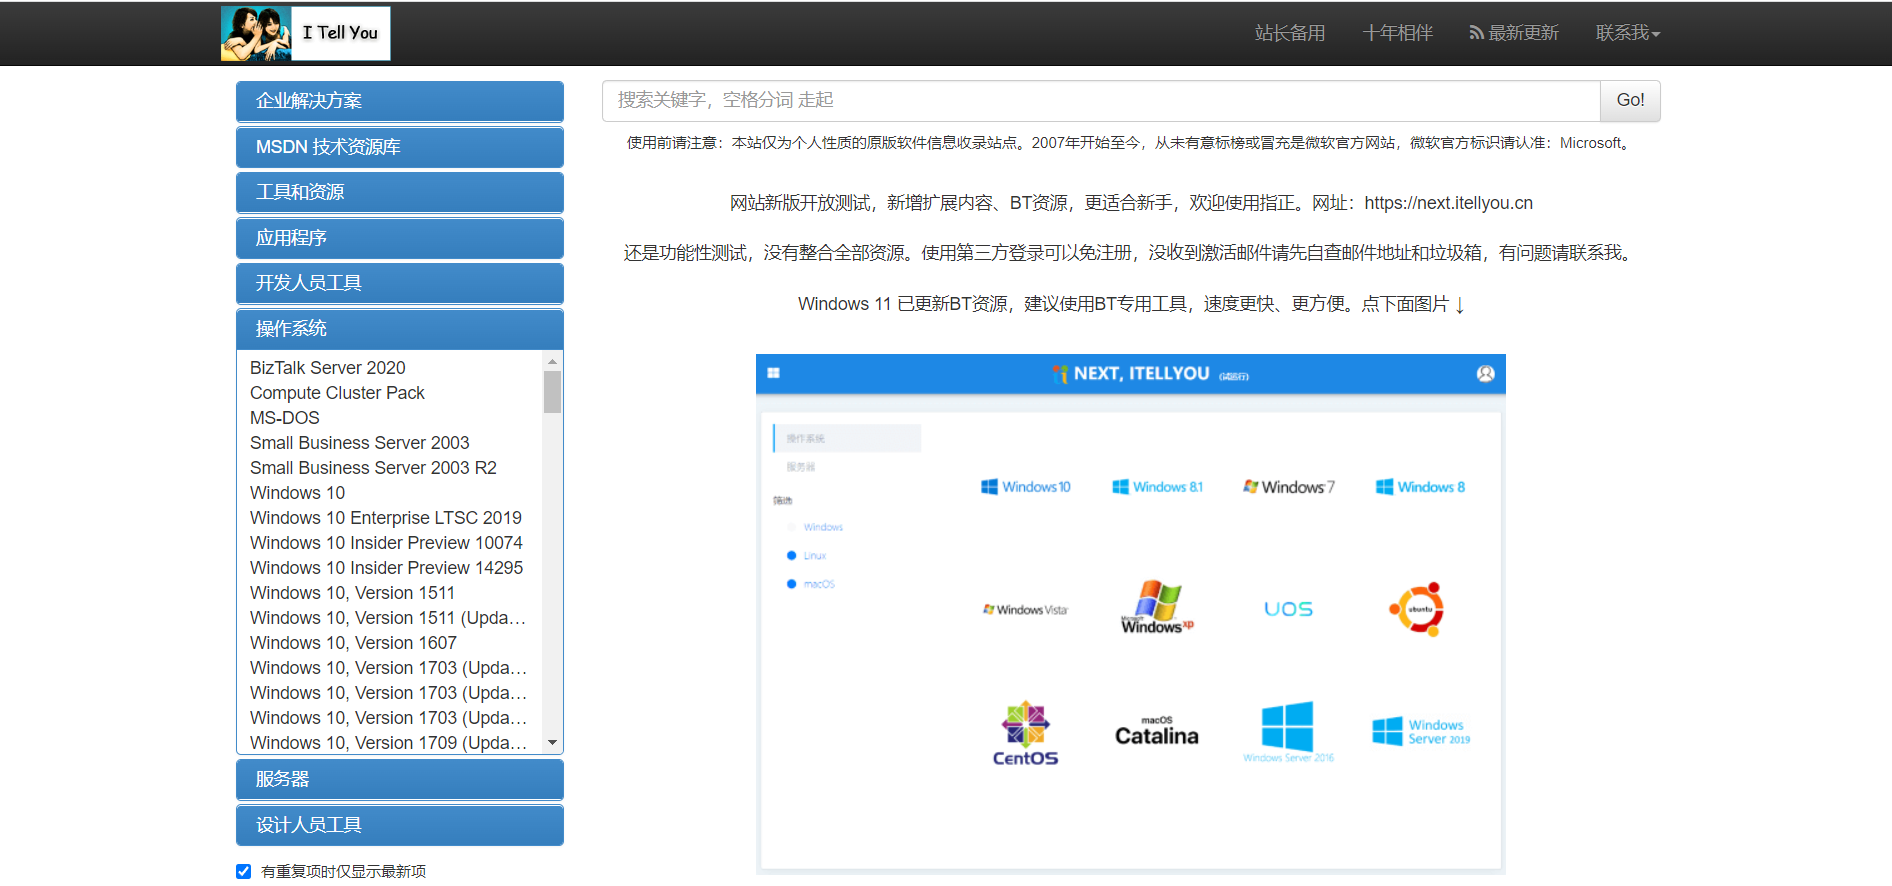The image size is (1892, 886).
Task: Expand the 开发人员工具 category
Action: coord(400,283)
